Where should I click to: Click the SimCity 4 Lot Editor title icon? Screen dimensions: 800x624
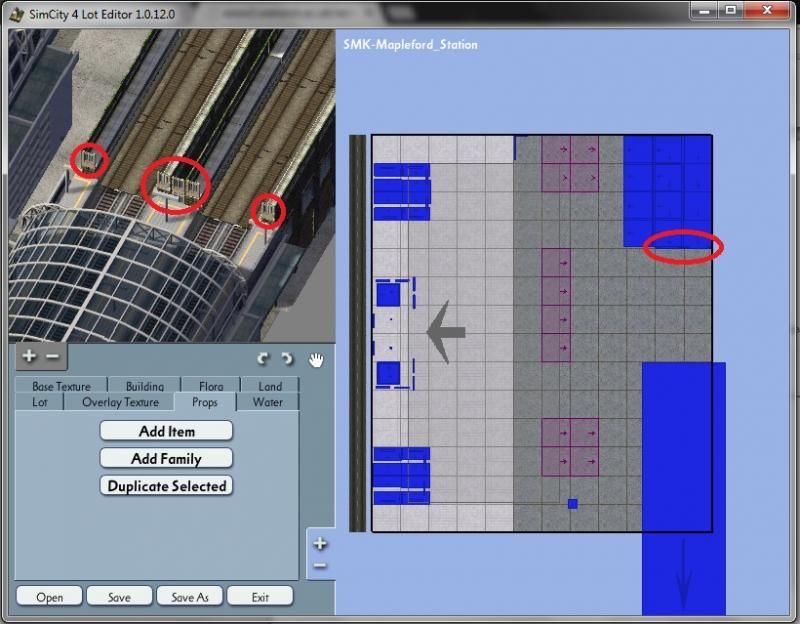tap(17, 14)
